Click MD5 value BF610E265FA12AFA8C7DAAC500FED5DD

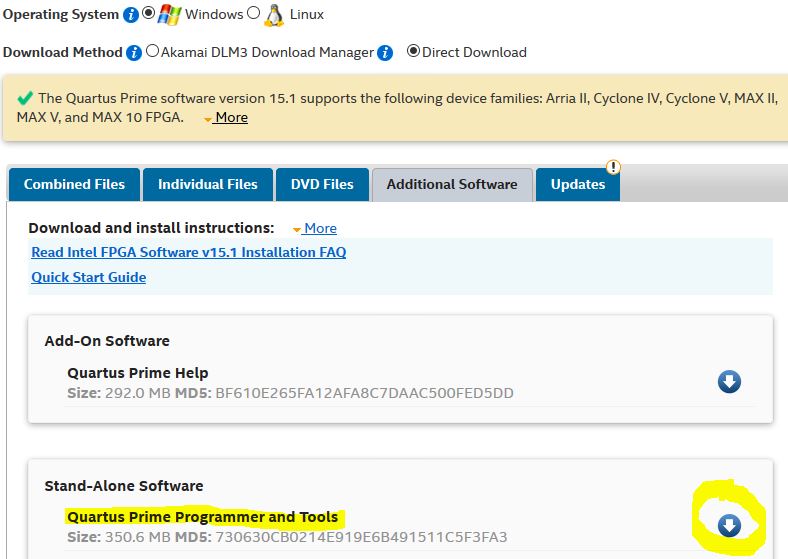(364, 393)
